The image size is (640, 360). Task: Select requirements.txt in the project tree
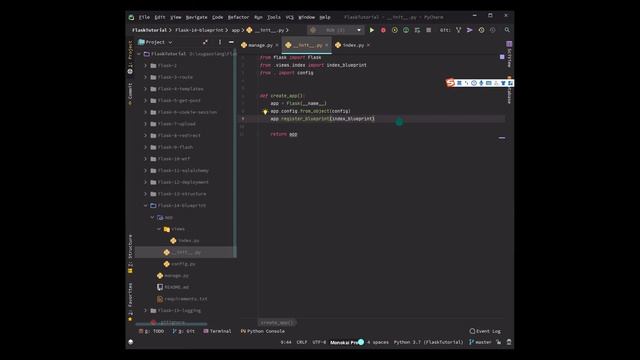(186, 299)
